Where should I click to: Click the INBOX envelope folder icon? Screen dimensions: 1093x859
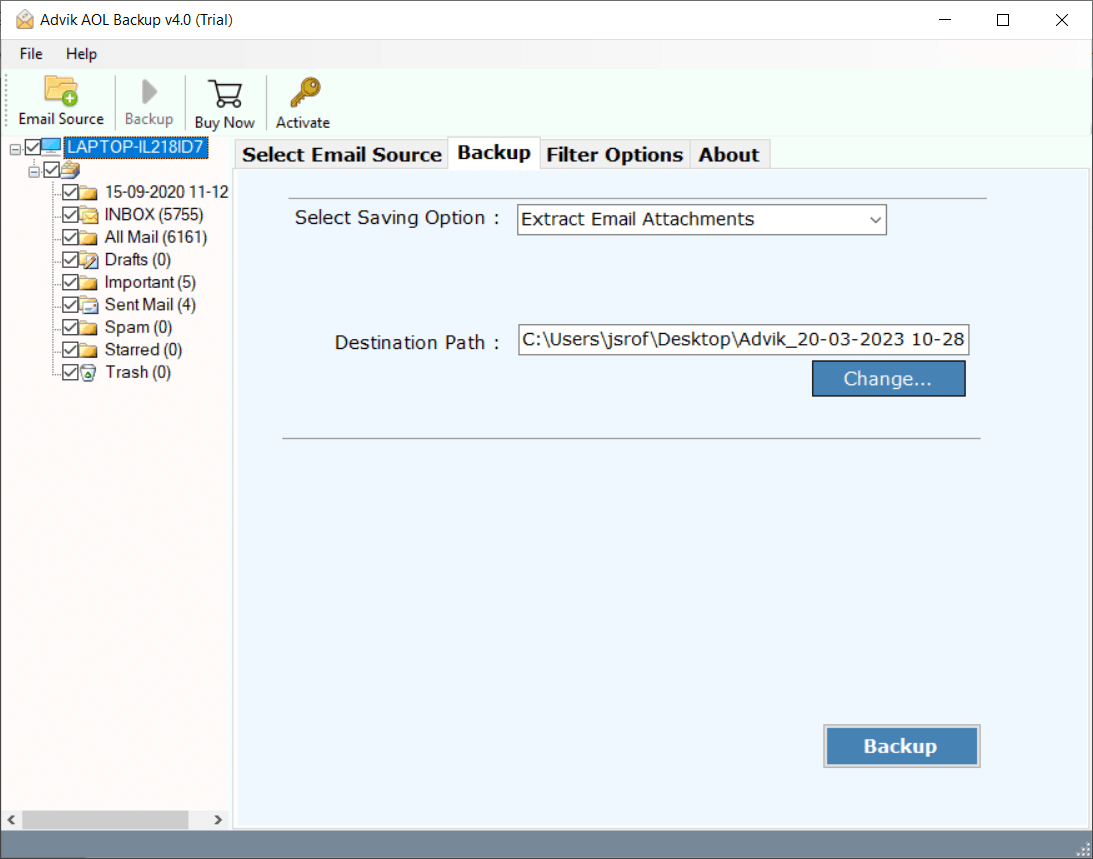tap(89, 215)
